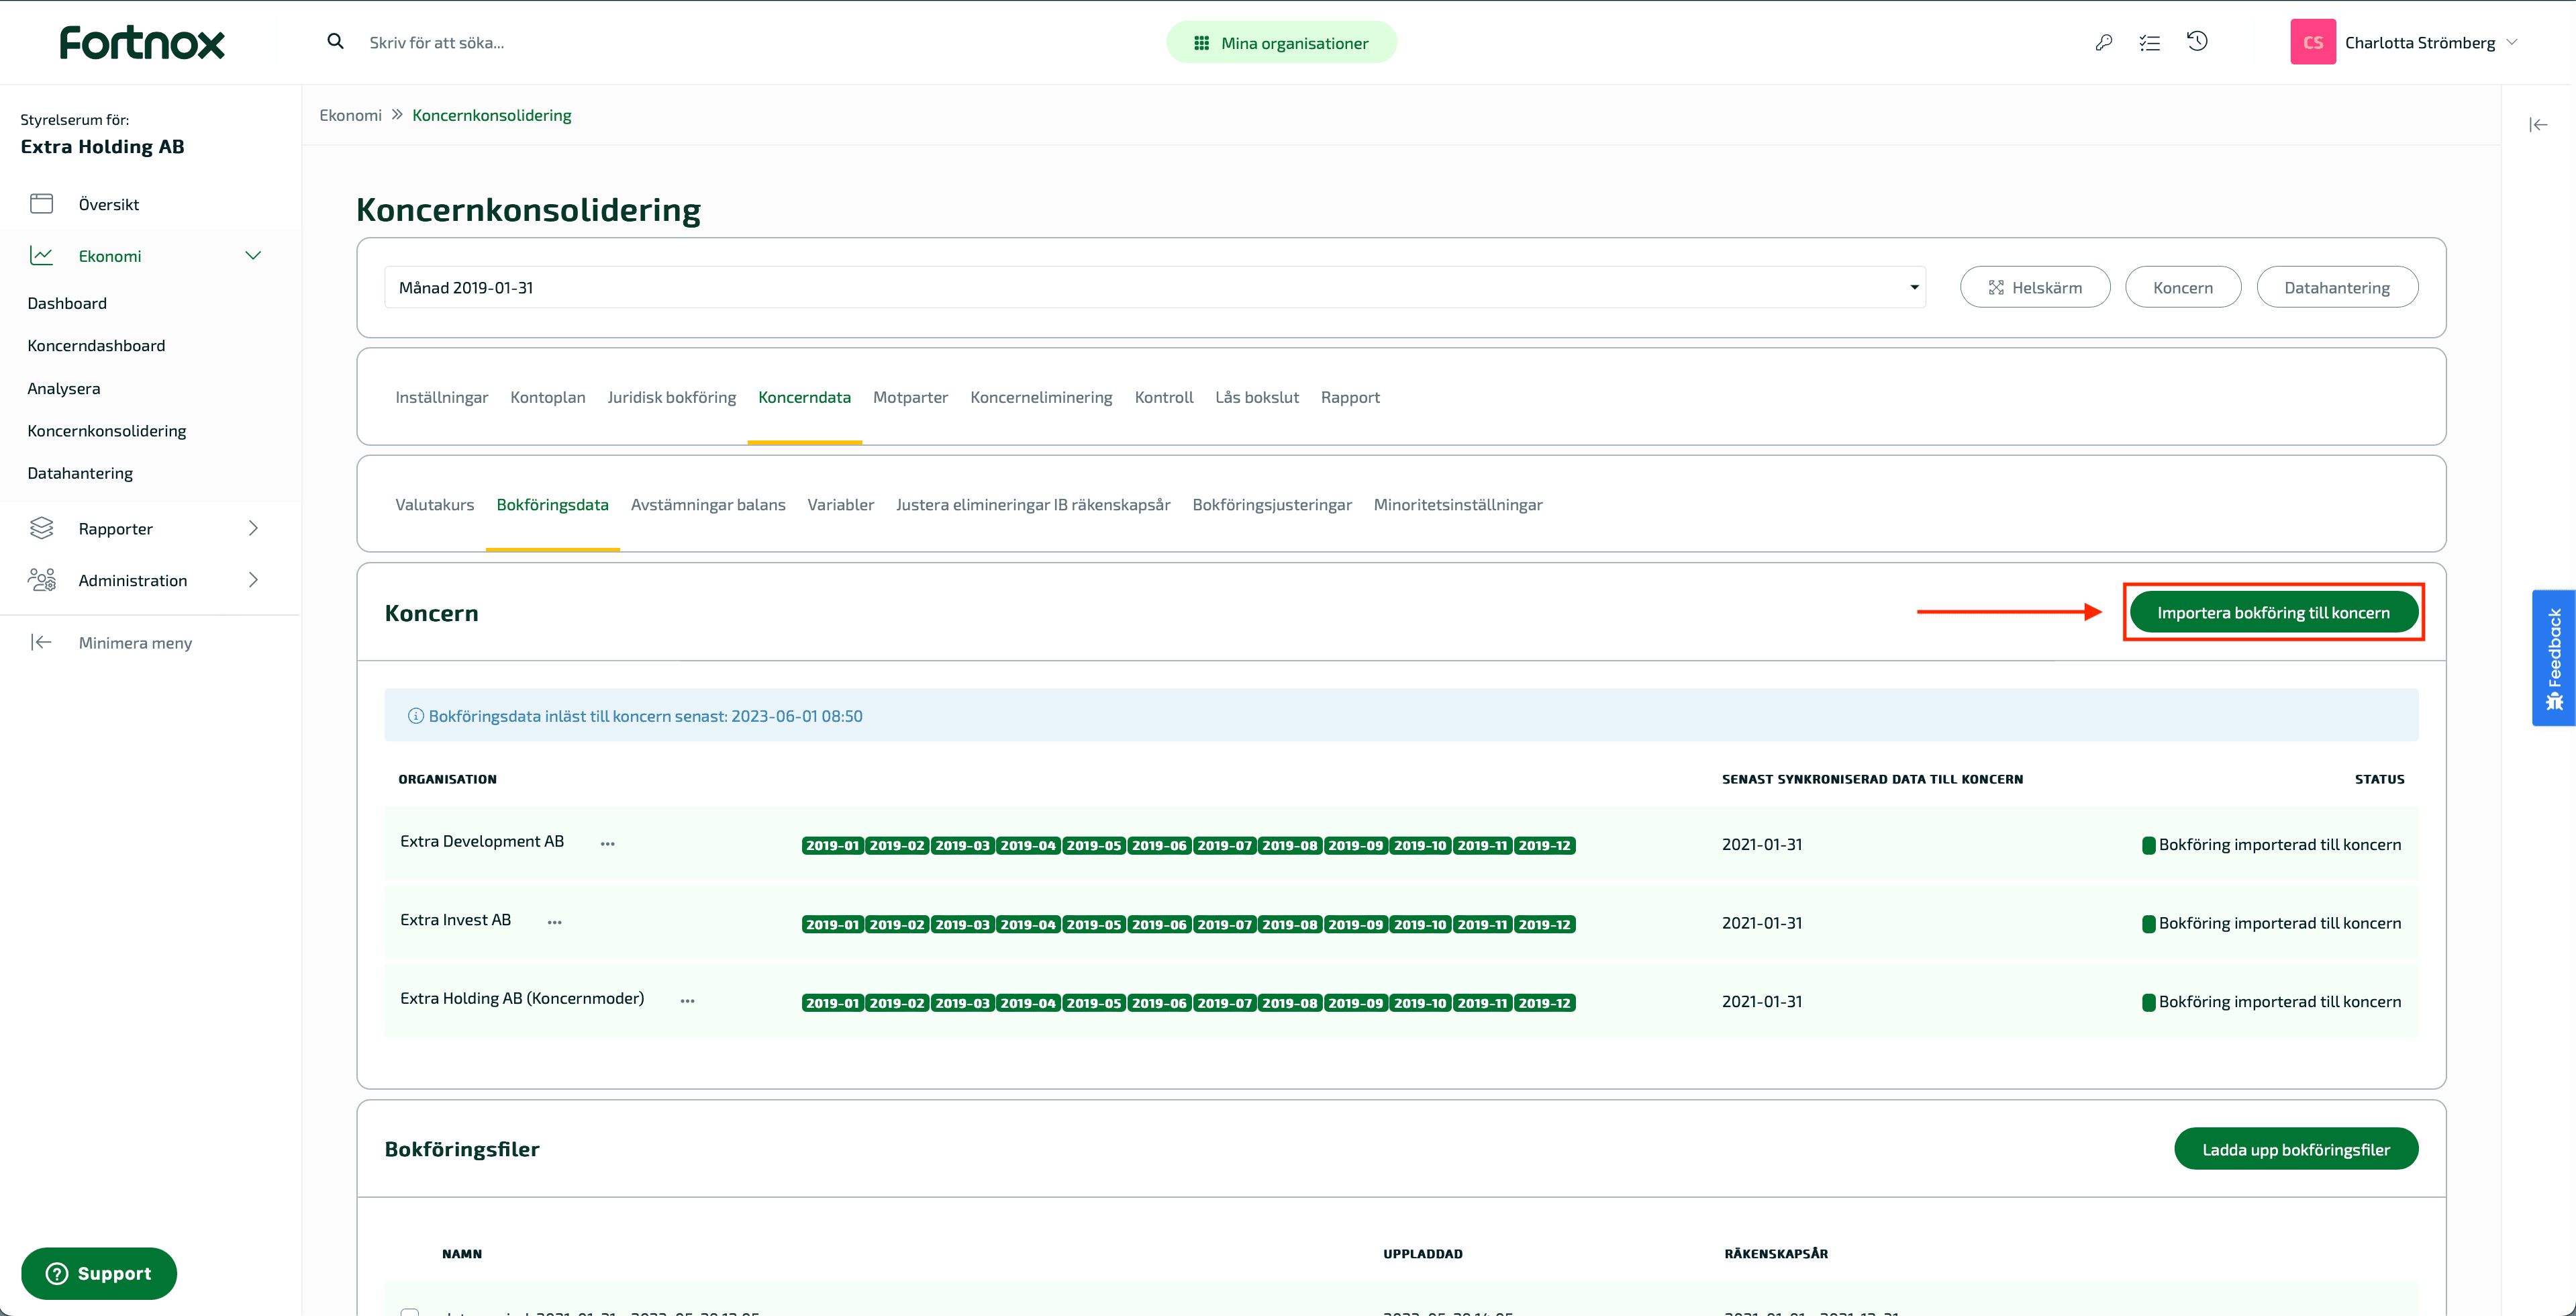Click the 2019-12 badge for Extra Invest AB
This screenshot has height=1316, width=2576.
[1544, 924]
